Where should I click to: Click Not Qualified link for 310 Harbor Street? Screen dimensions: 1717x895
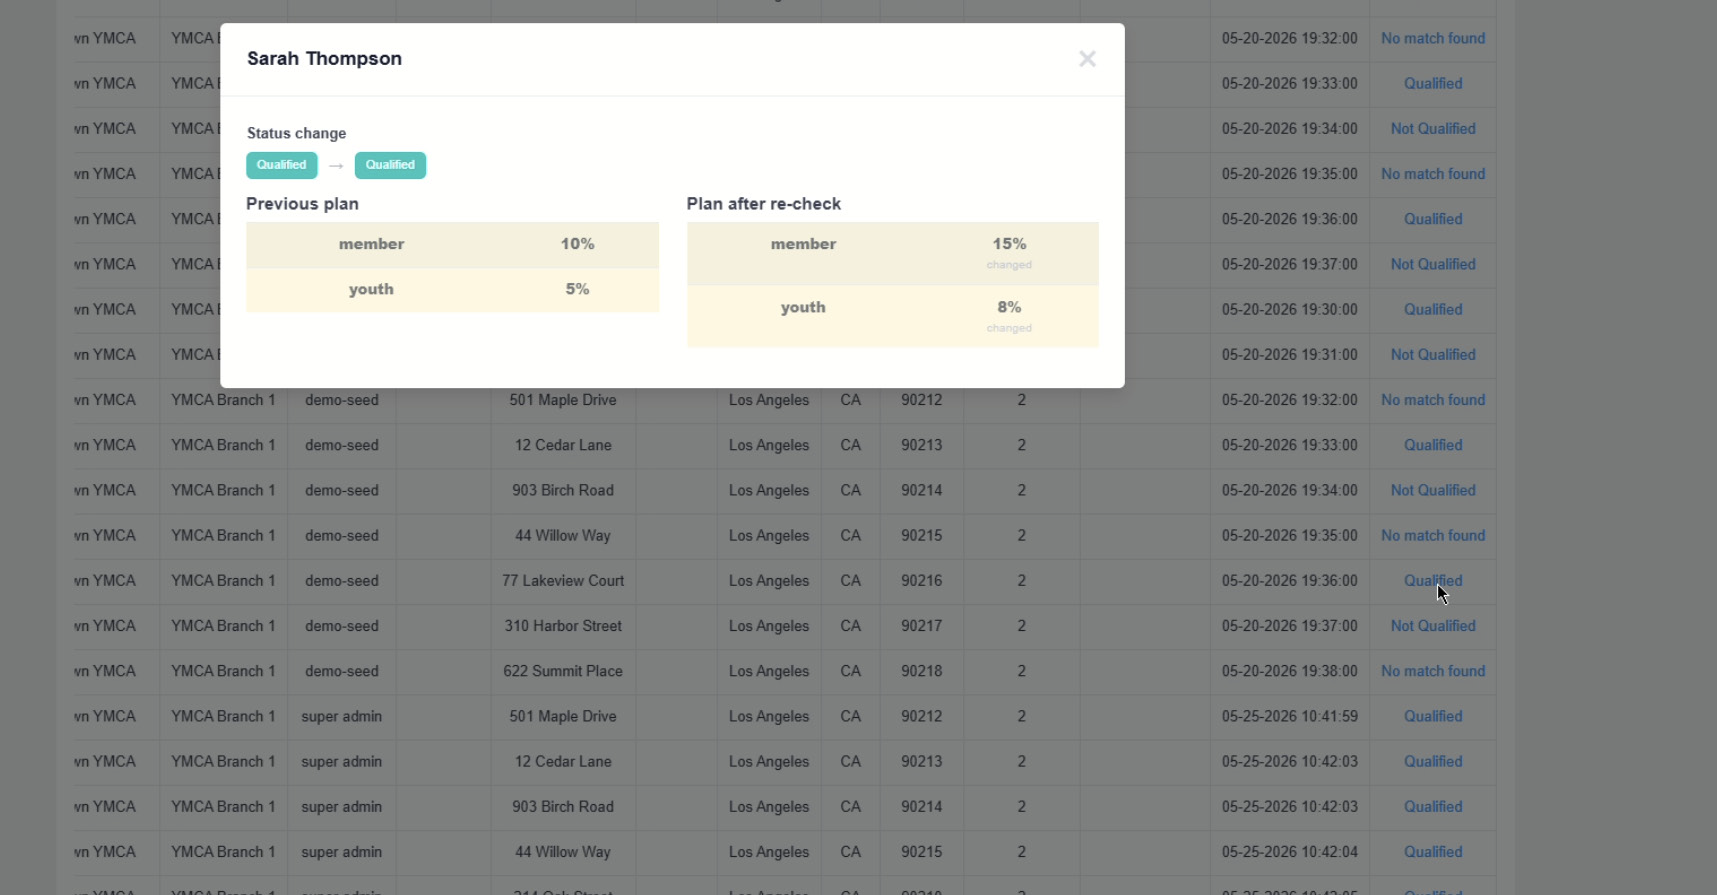[1433, 625]
